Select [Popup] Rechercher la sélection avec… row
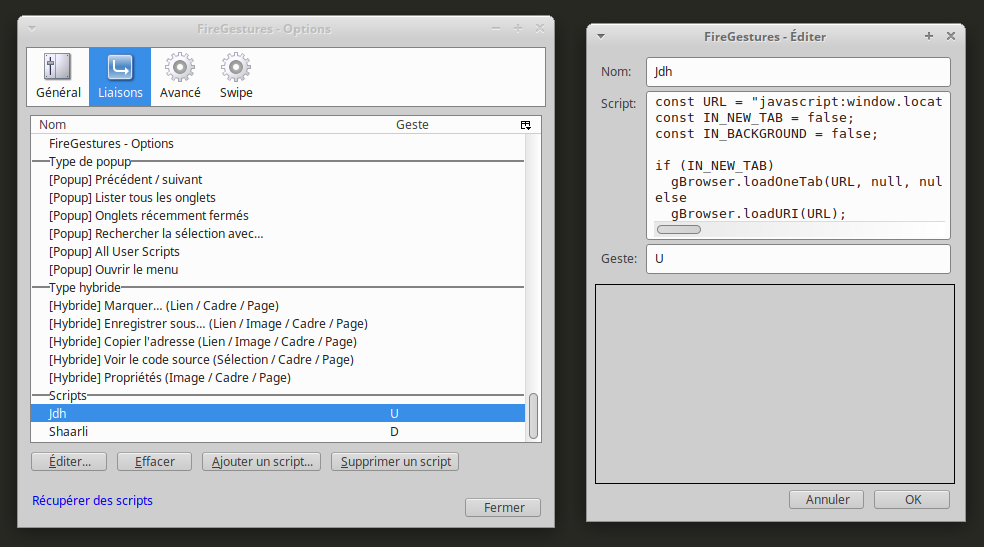This screenshot has width=984, height=547. [x=278, y=233]
